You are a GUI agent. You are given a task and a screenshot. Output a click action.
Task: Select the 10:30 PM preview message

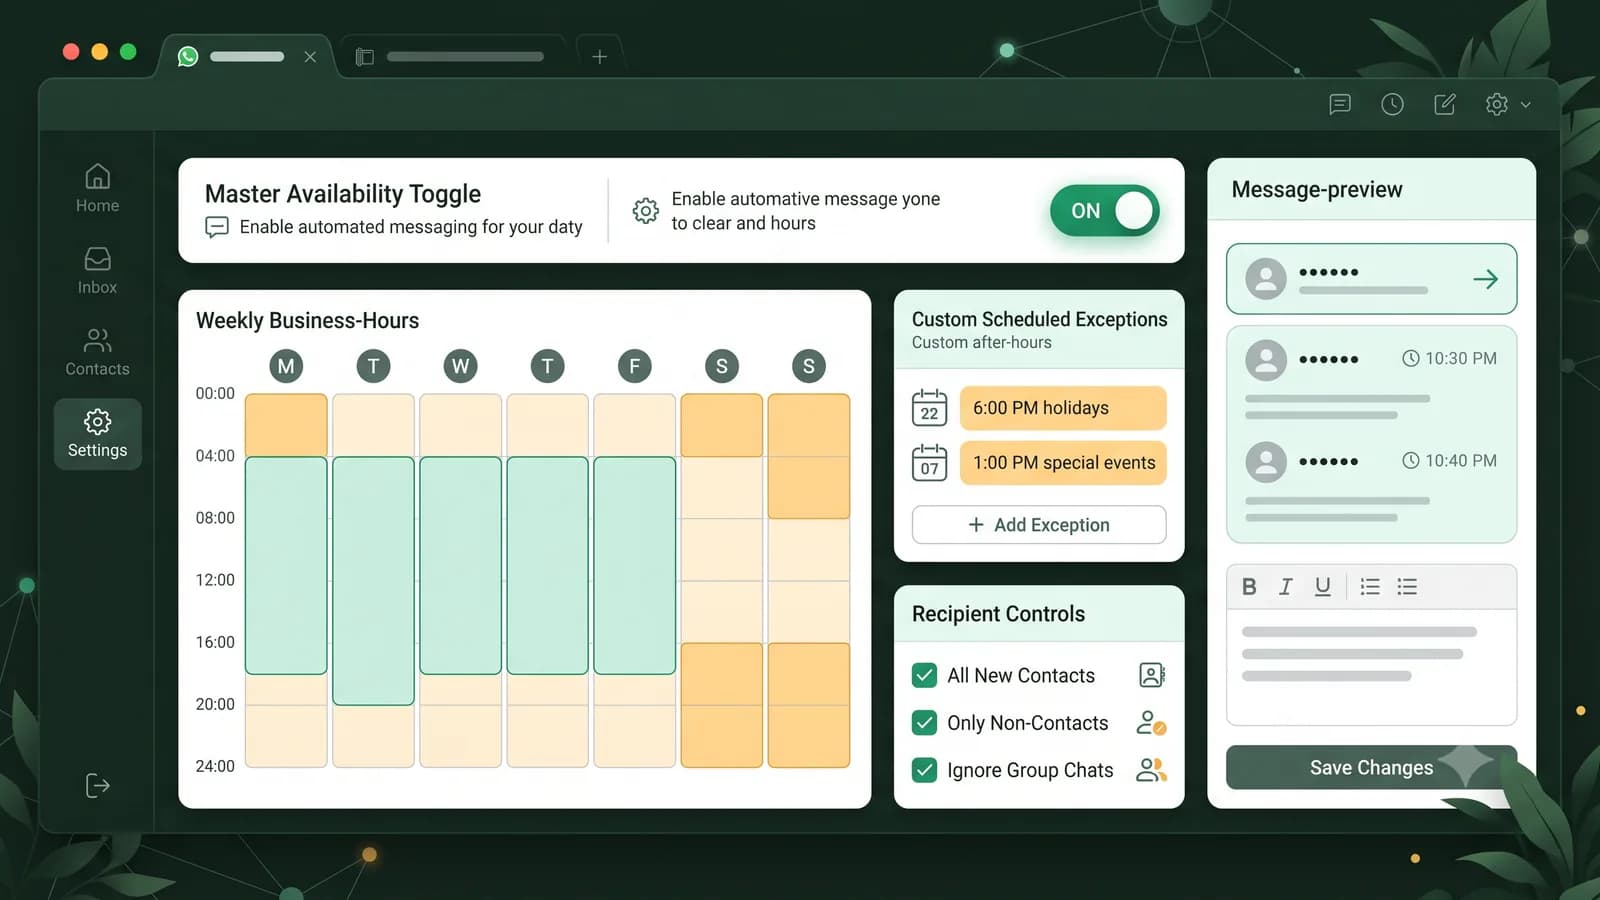coord(1371,382)
